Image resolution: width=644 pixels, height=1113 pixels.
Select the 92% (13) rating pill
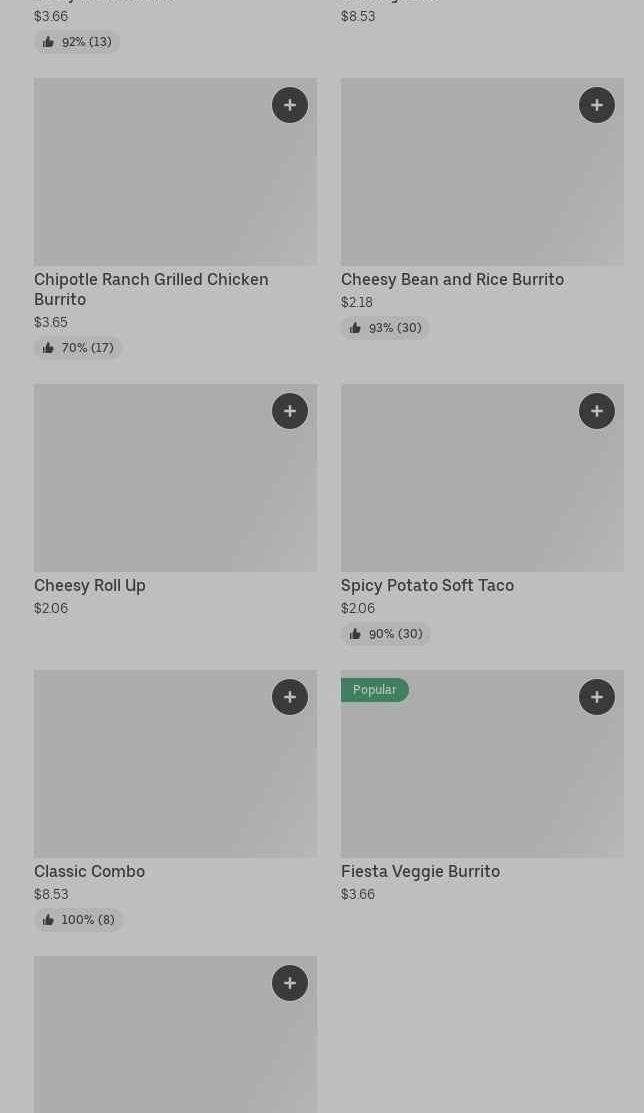pos(77,42)
